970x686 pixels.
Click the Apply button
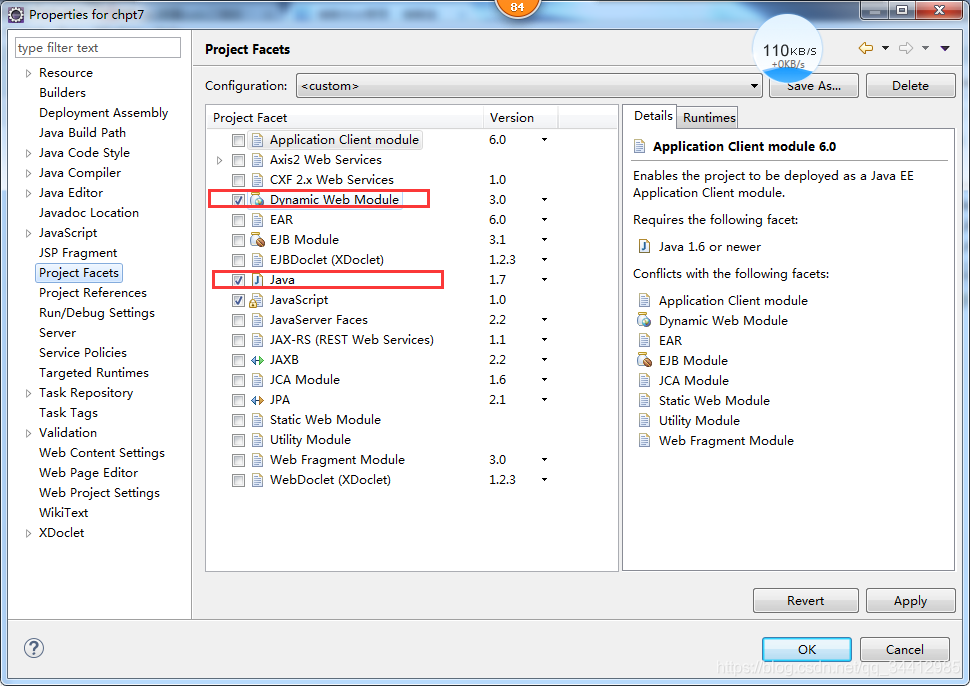coord(911,601)
